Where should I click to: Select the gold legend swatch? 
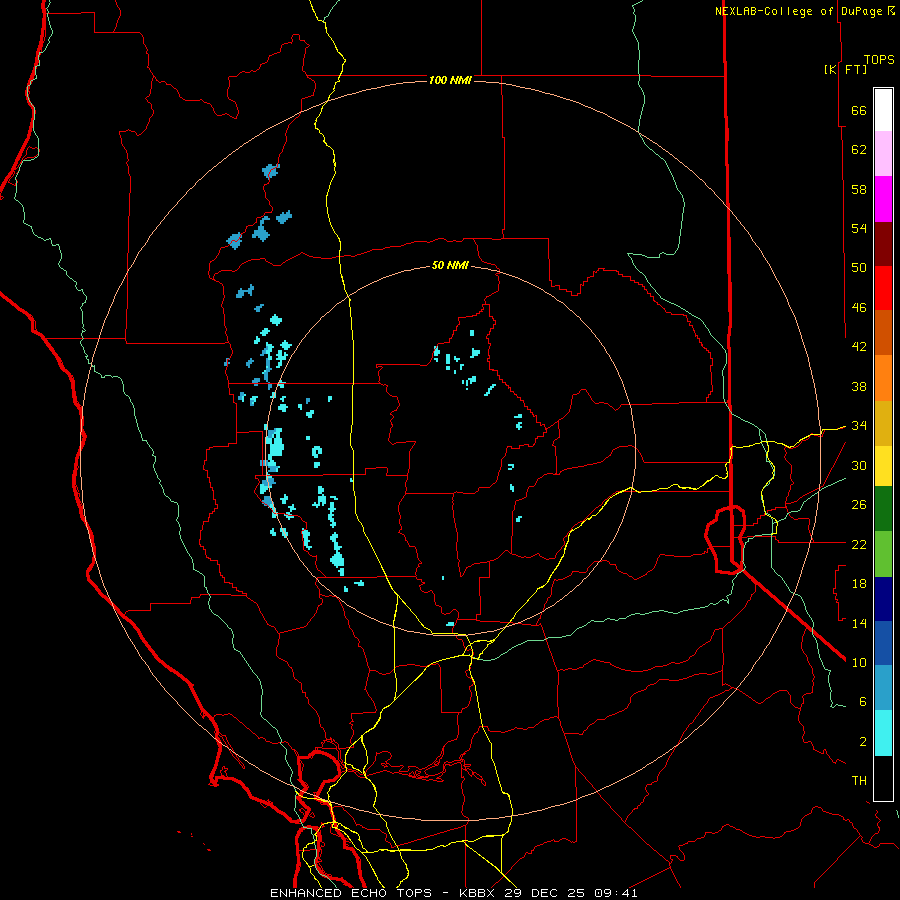click(x=883, y=423)
